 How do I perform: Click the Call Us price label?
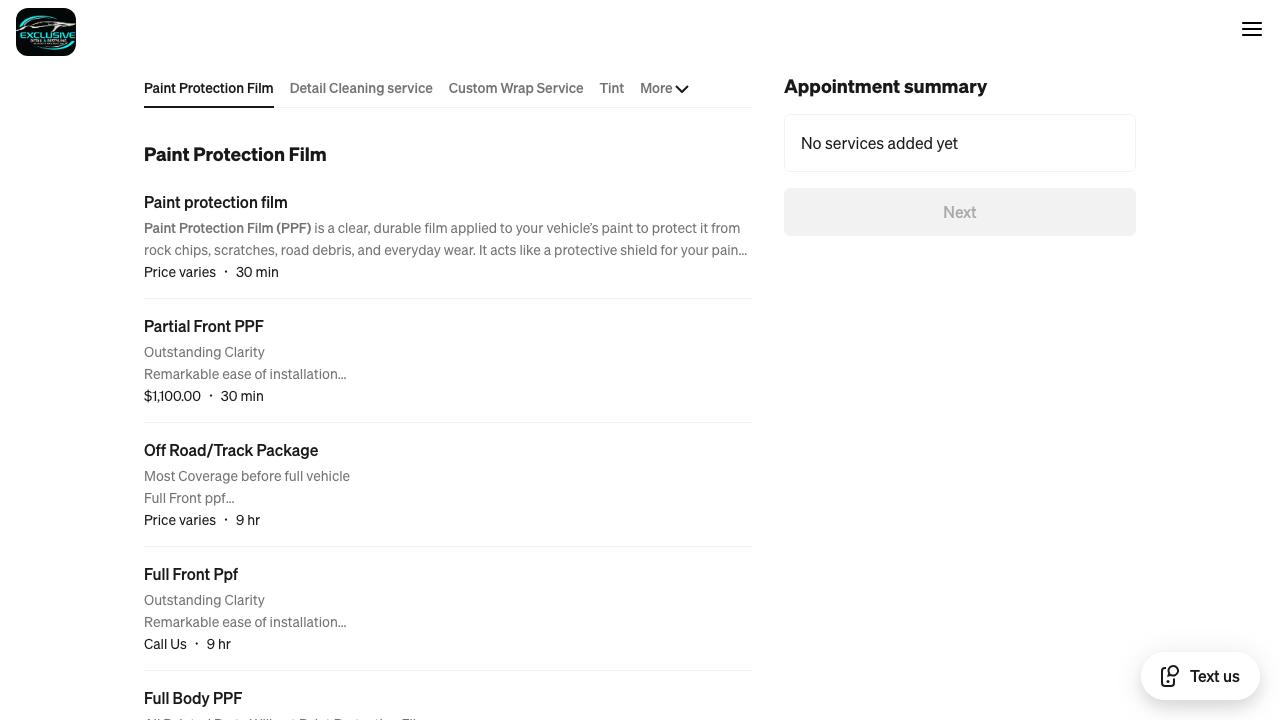coord(165,644)
